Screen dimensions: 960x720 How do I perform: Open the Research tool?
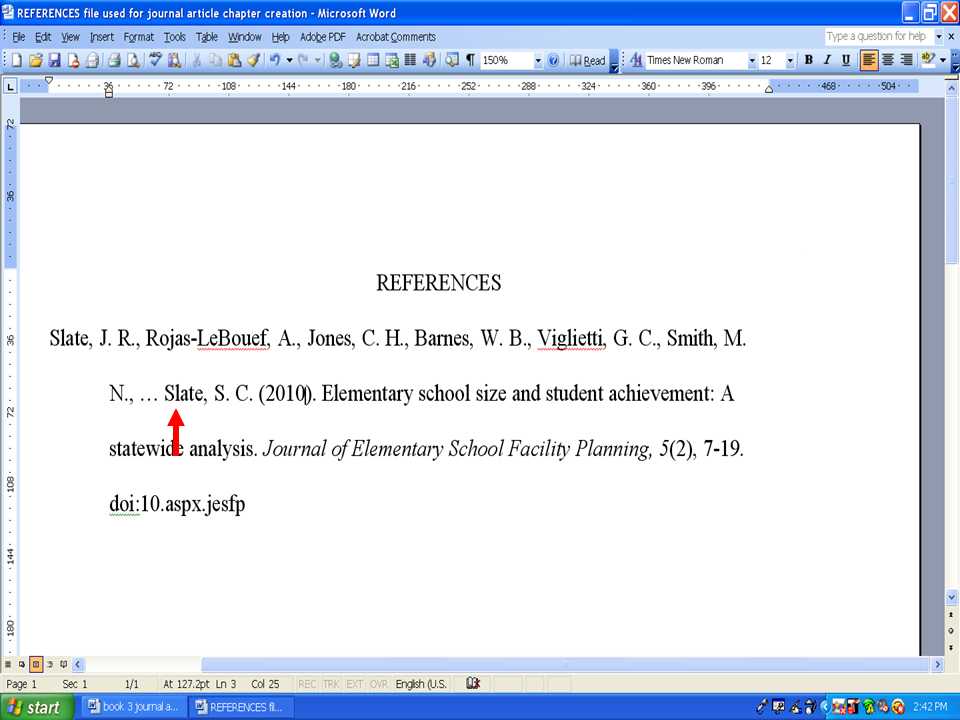pyautogui.click(x=174, y=60)
